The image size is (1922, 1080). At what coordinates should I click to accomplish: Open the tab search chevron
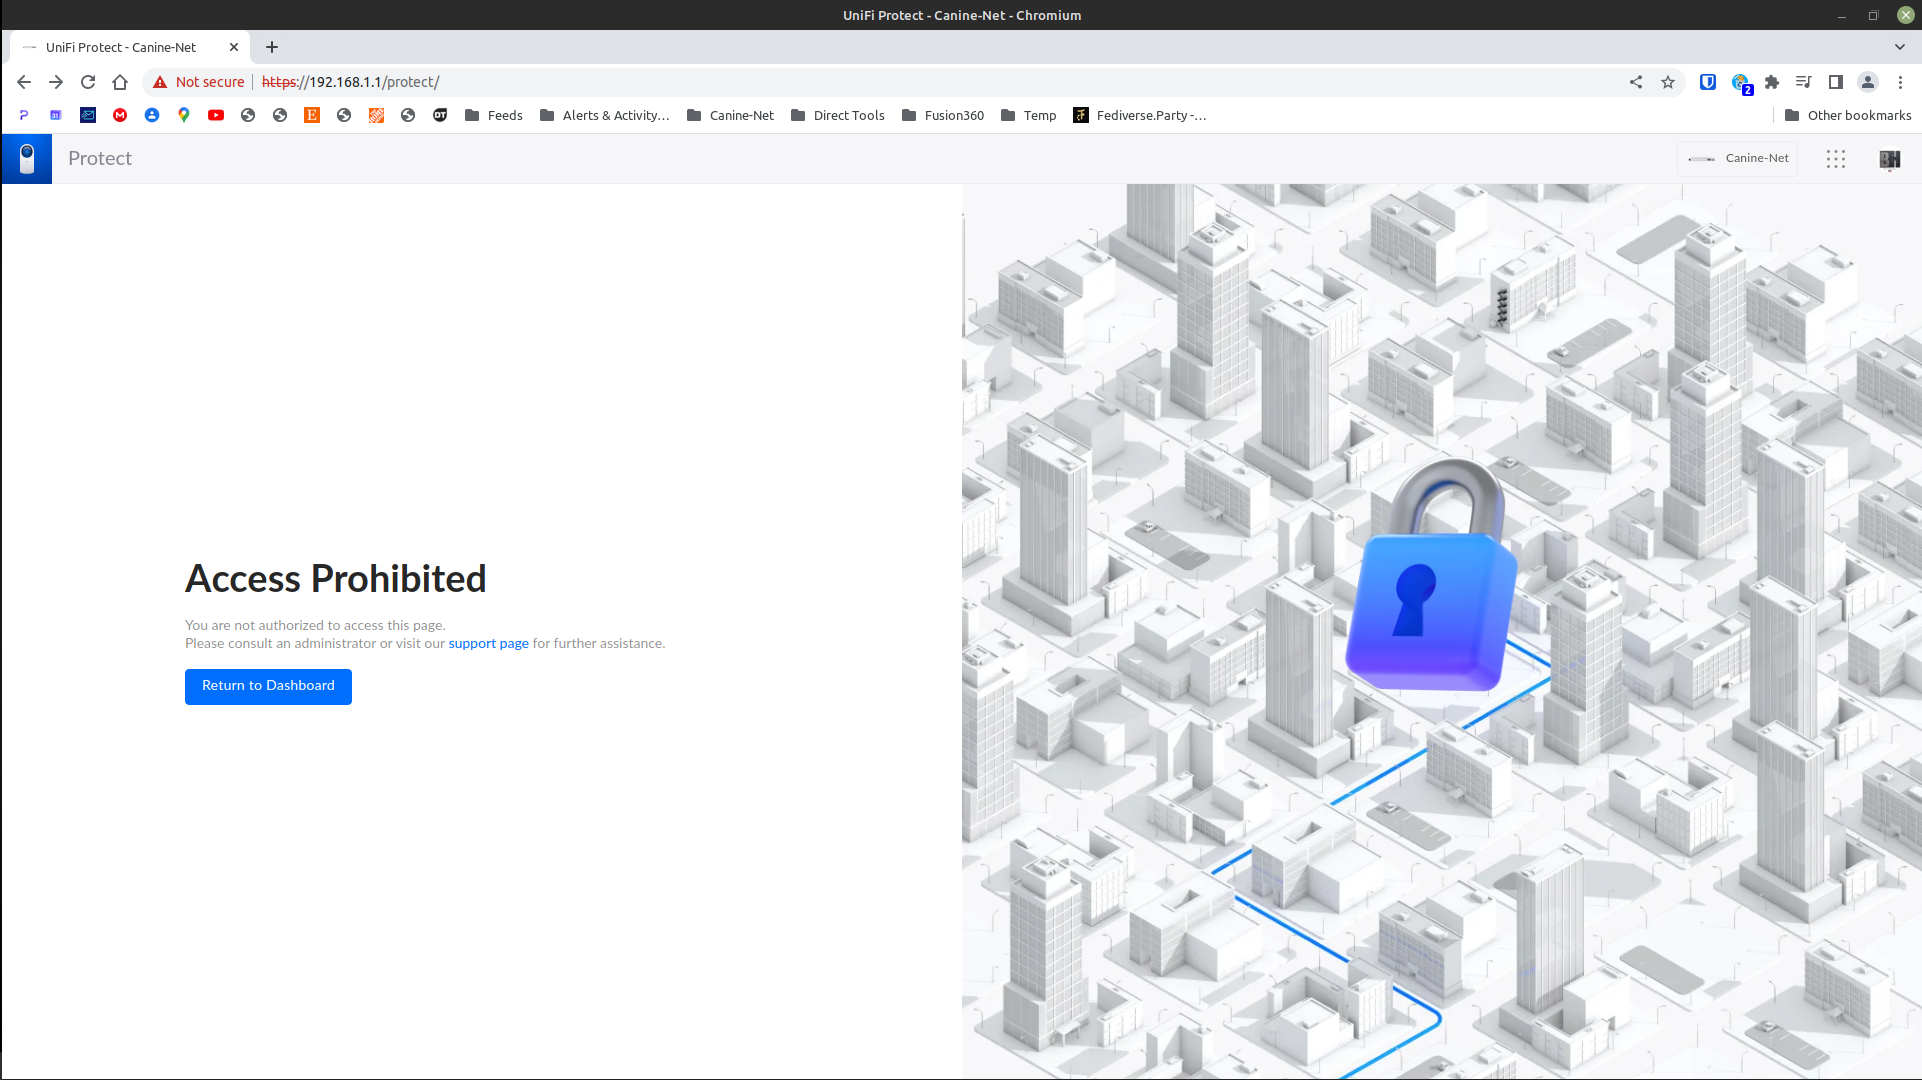click(1899, 47)
